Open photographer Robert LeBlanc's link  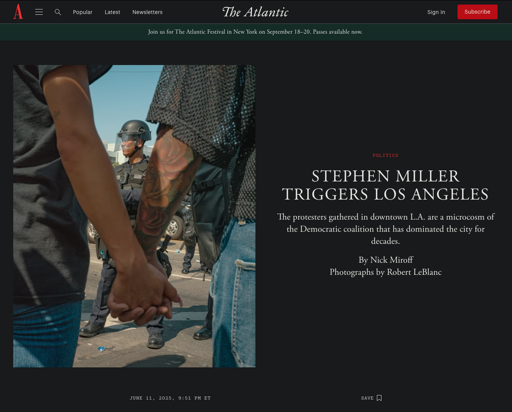[414, 272]
